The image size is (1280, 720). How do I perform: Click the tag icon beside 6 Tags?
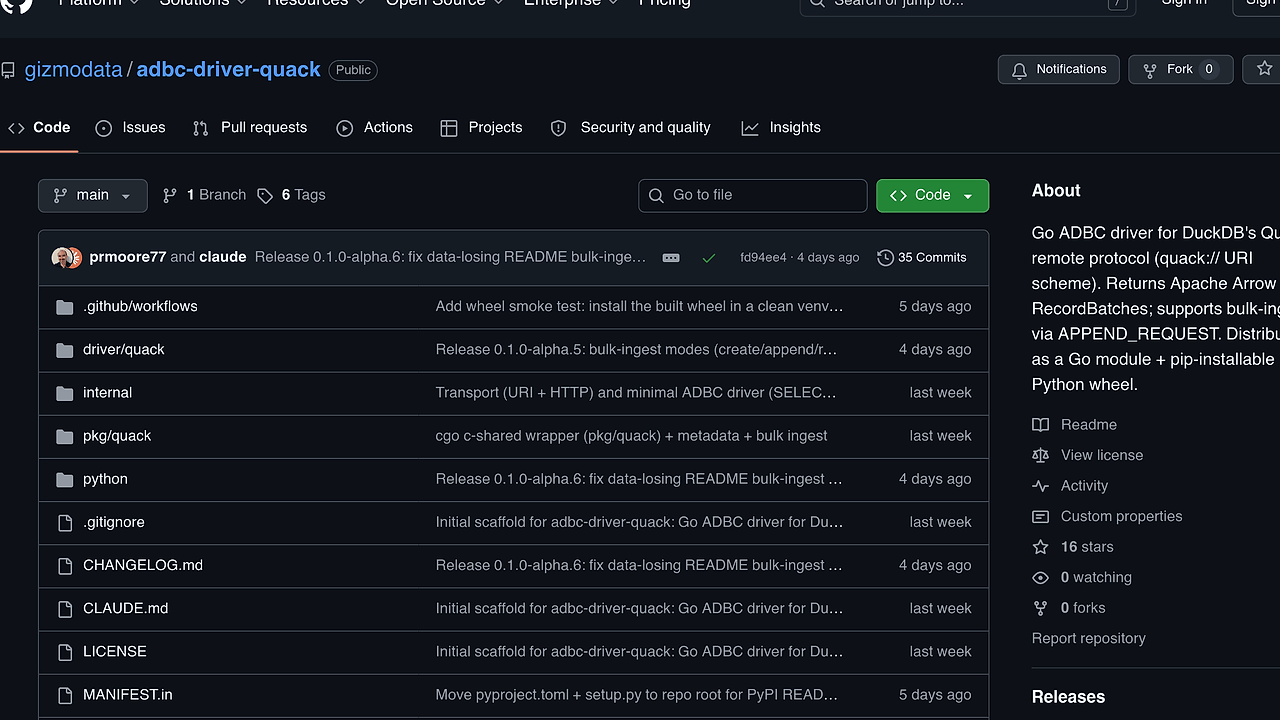(265, 196)
